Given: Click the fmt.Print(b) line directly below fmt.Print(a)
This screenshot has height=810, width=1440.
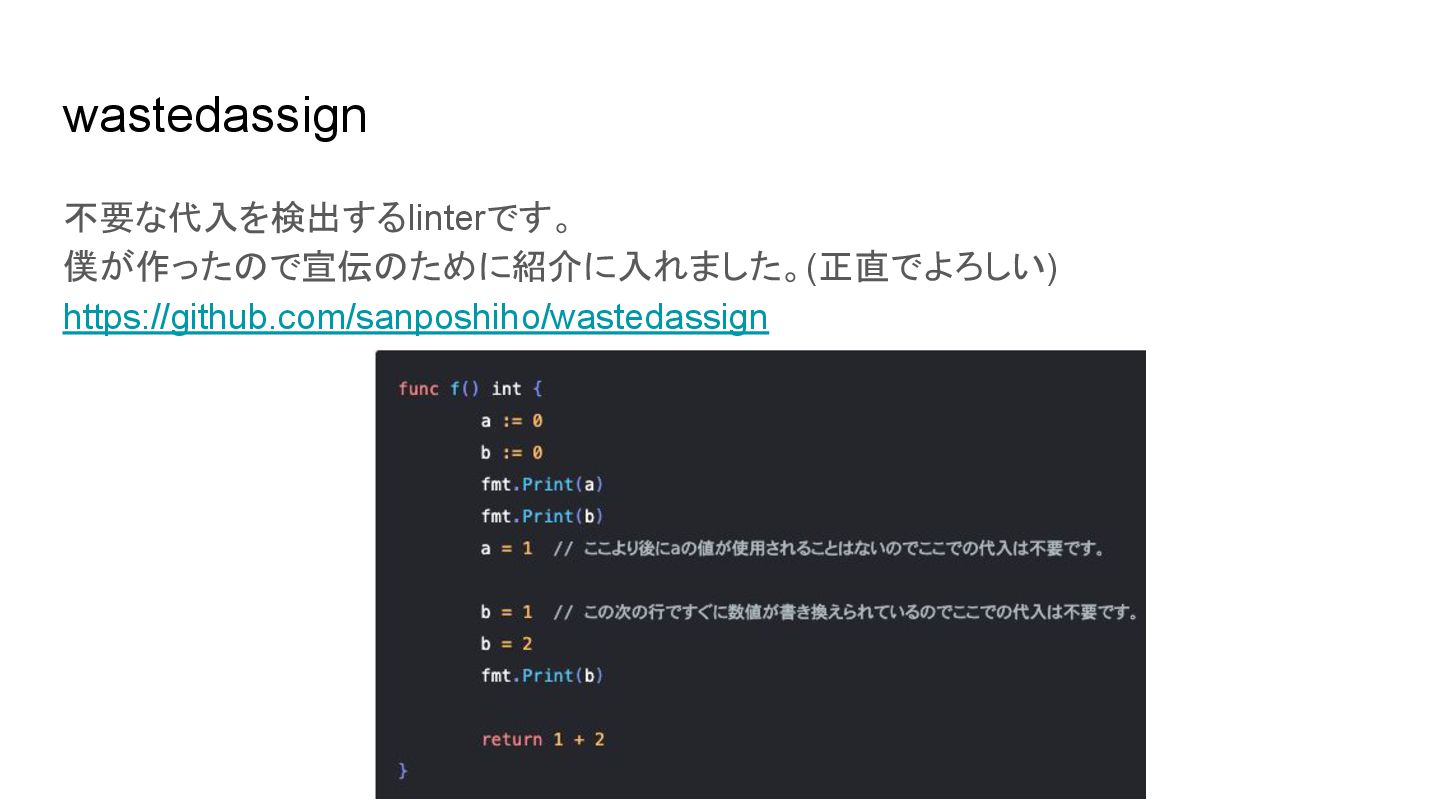Looking at the screenshot, I should pyautogui.click(x=542, y=517).
